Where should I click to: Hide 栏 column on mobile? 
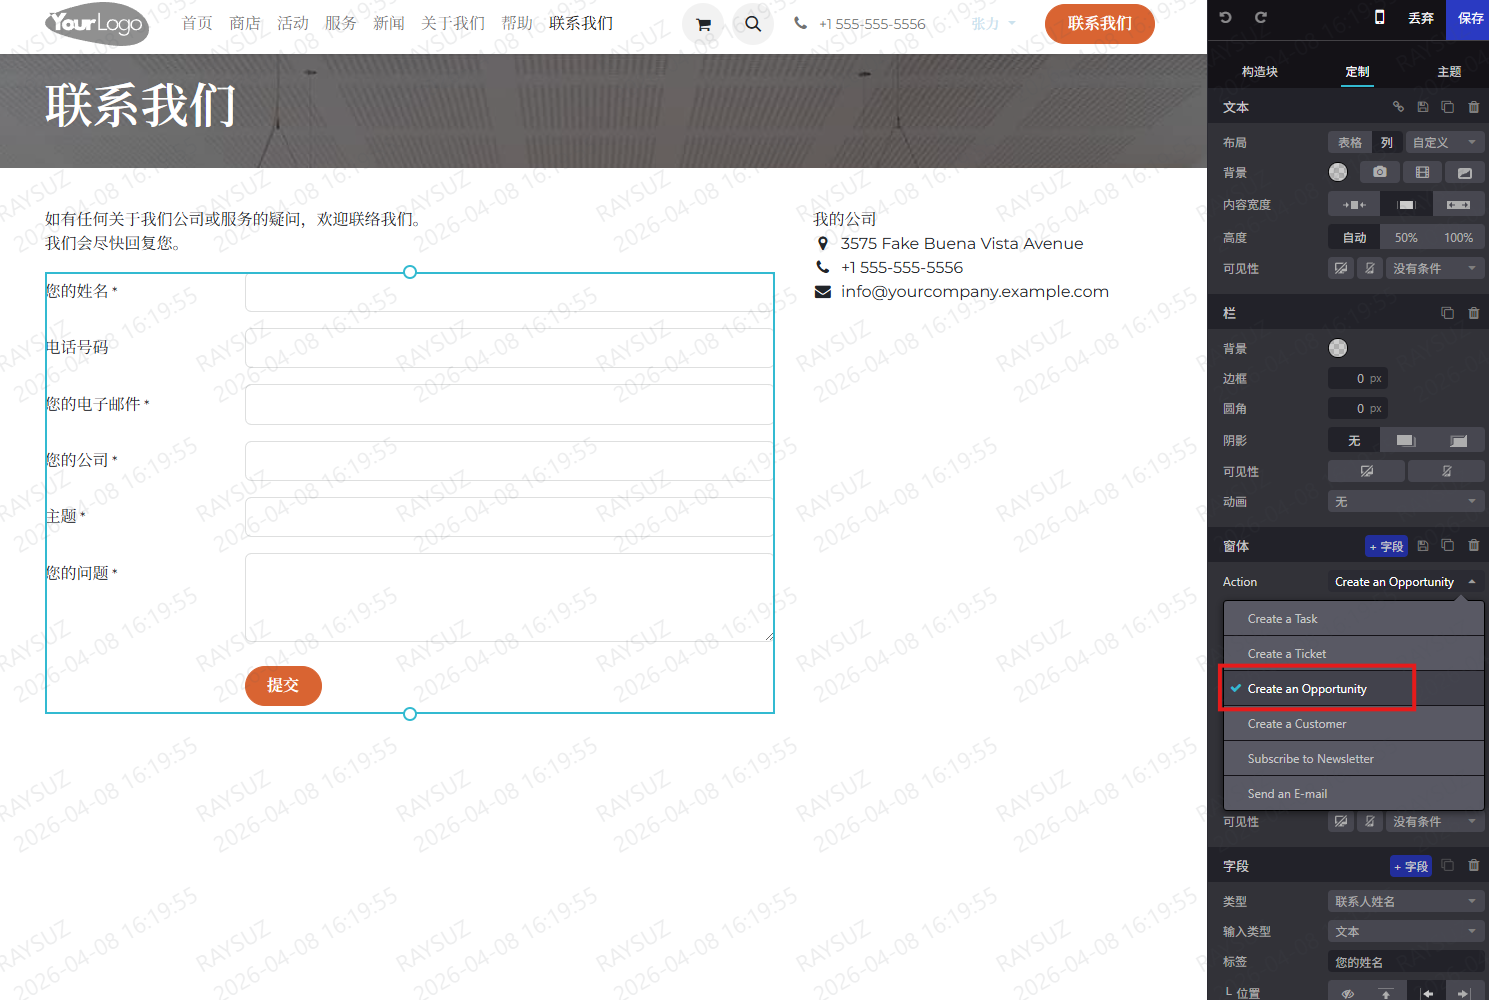point(1446,471)
